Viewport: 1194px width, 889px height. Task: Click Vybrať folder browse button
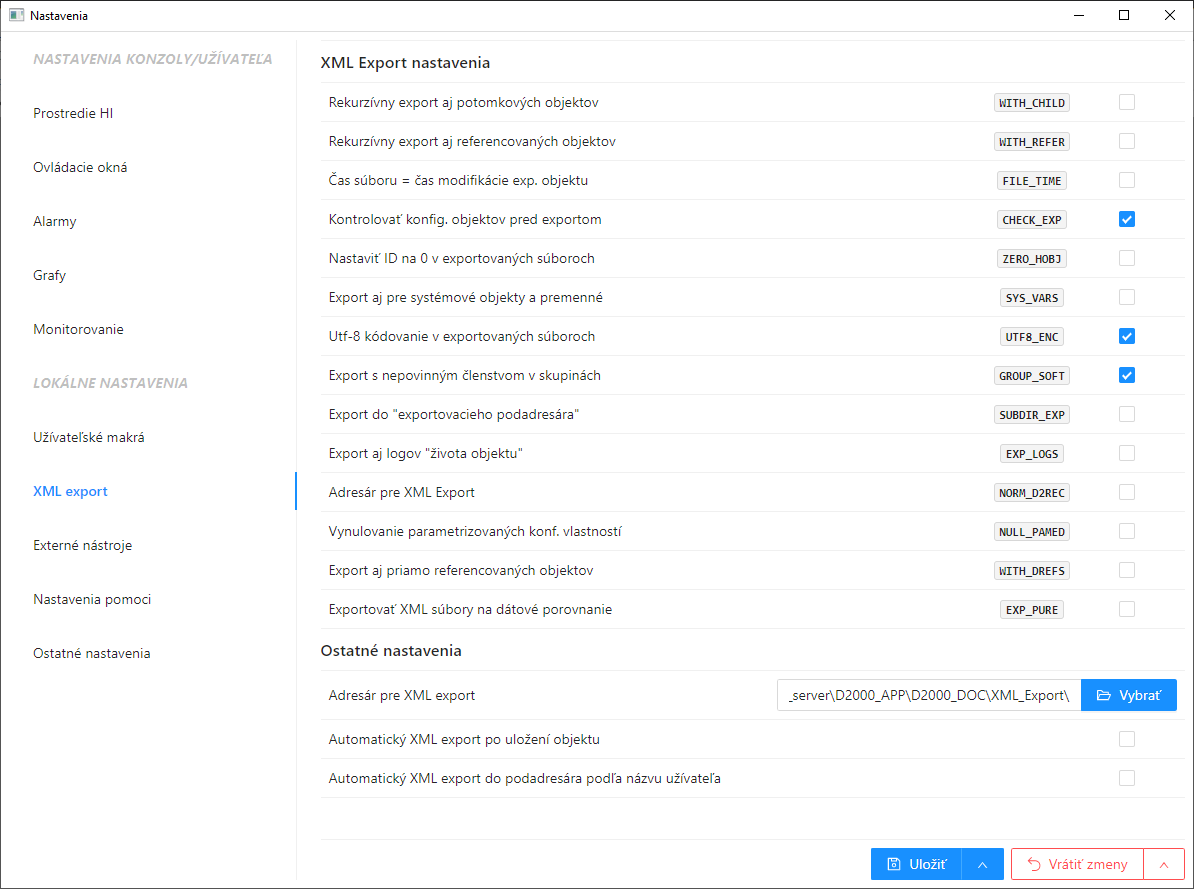click(x=1128, y=695)
